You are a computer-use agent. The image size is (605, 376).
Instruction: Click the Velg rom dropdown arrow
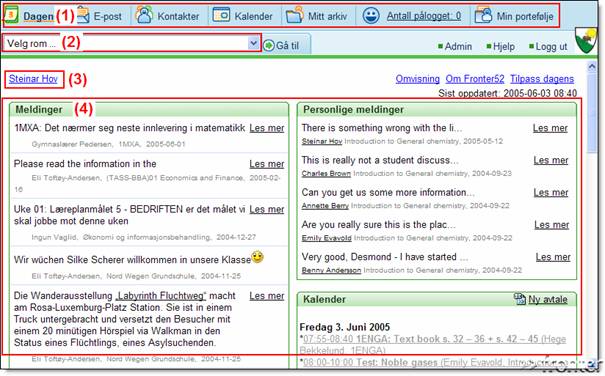253,43
